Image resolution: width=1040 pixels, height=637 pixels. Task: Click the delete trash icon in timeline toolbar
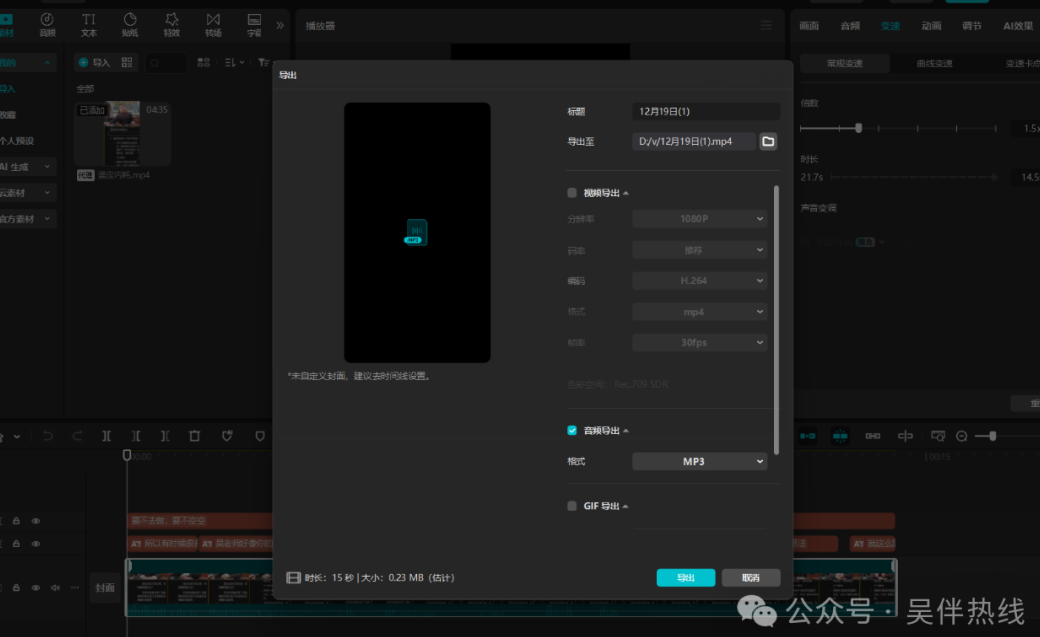click(194, 436)
